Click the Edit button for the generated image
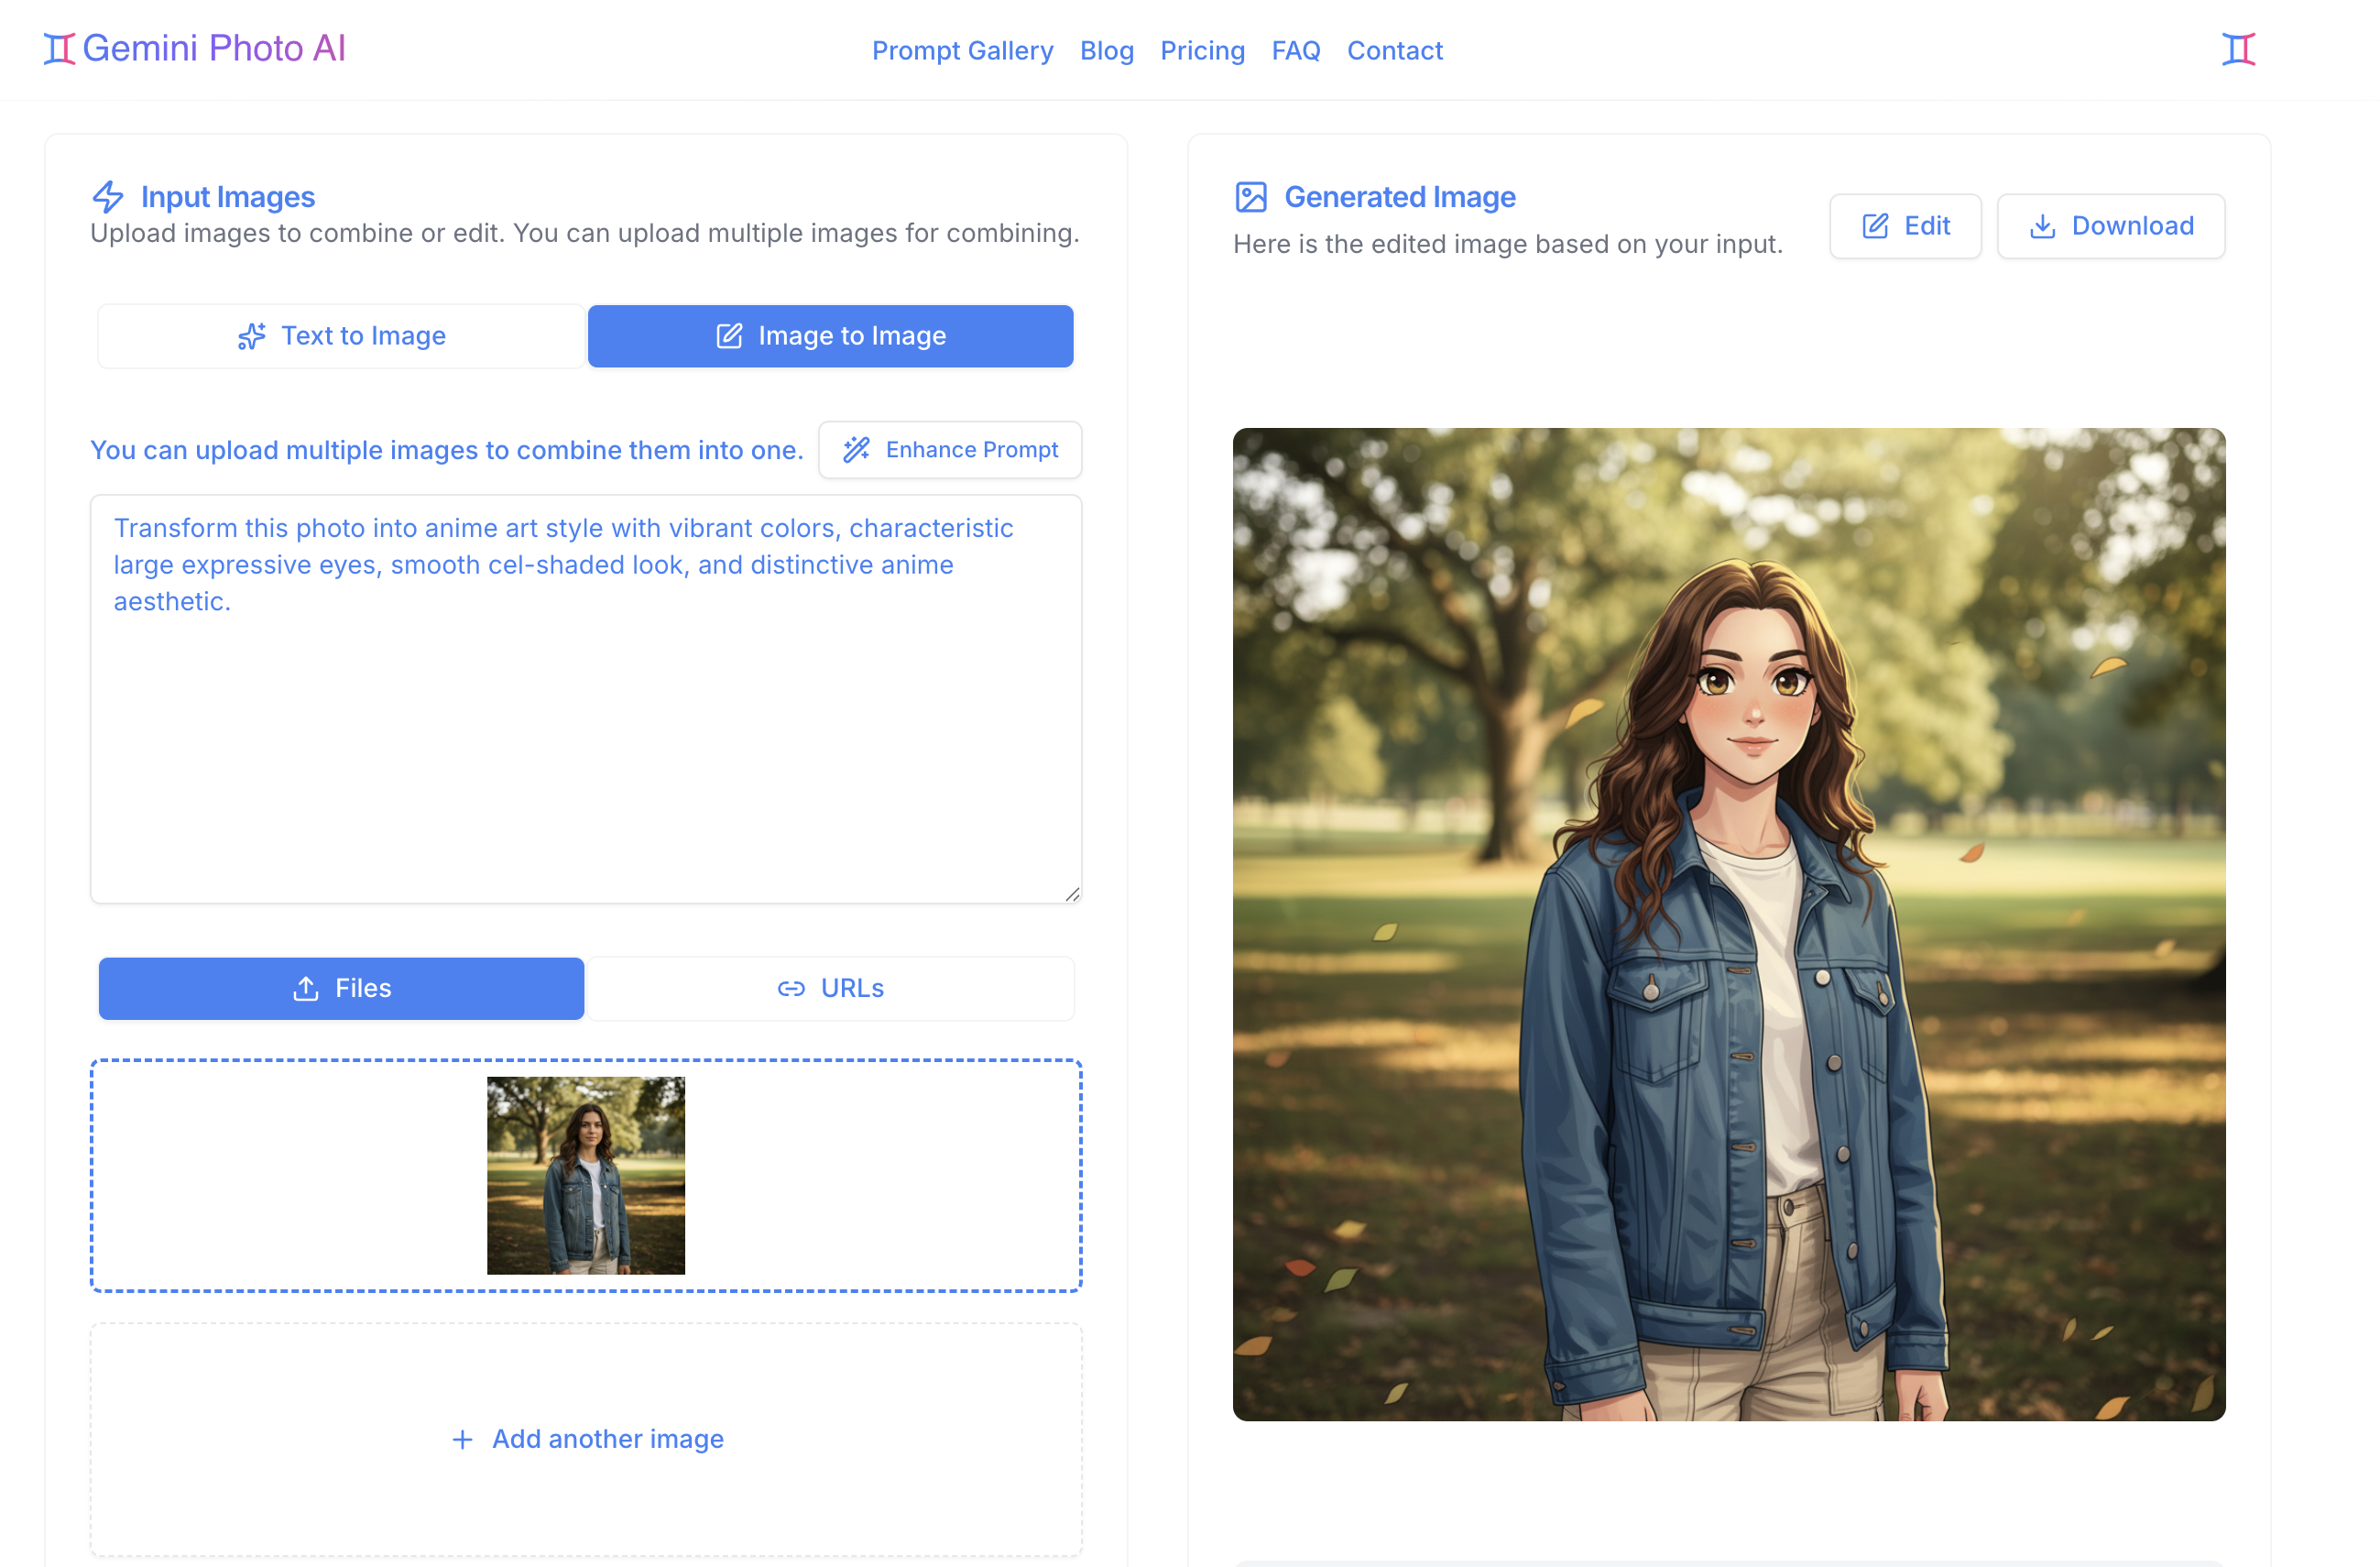Viewport: 2380px width, 1567px height. coord(1905,225)
